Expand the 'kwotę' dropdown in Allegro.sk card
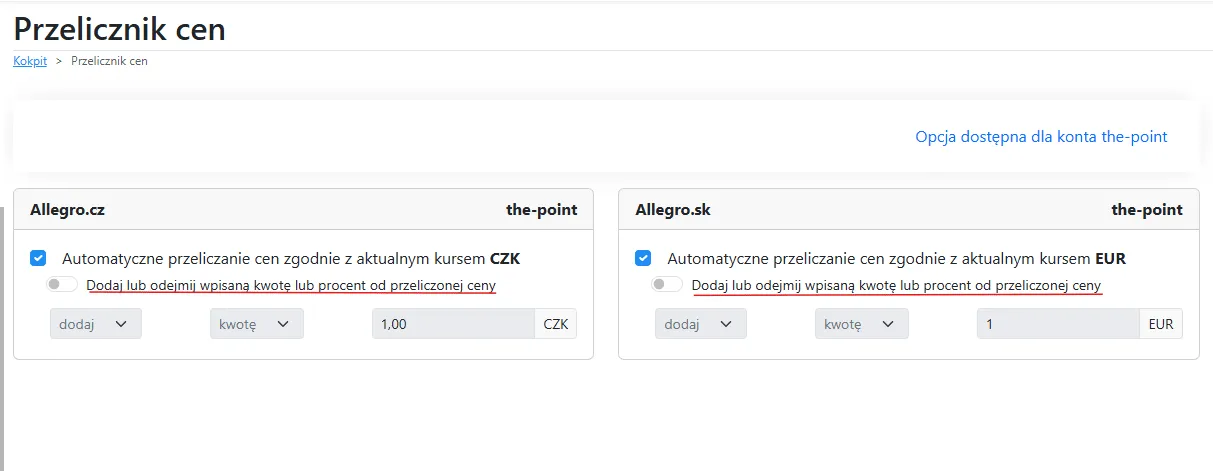 coord(861,324)
